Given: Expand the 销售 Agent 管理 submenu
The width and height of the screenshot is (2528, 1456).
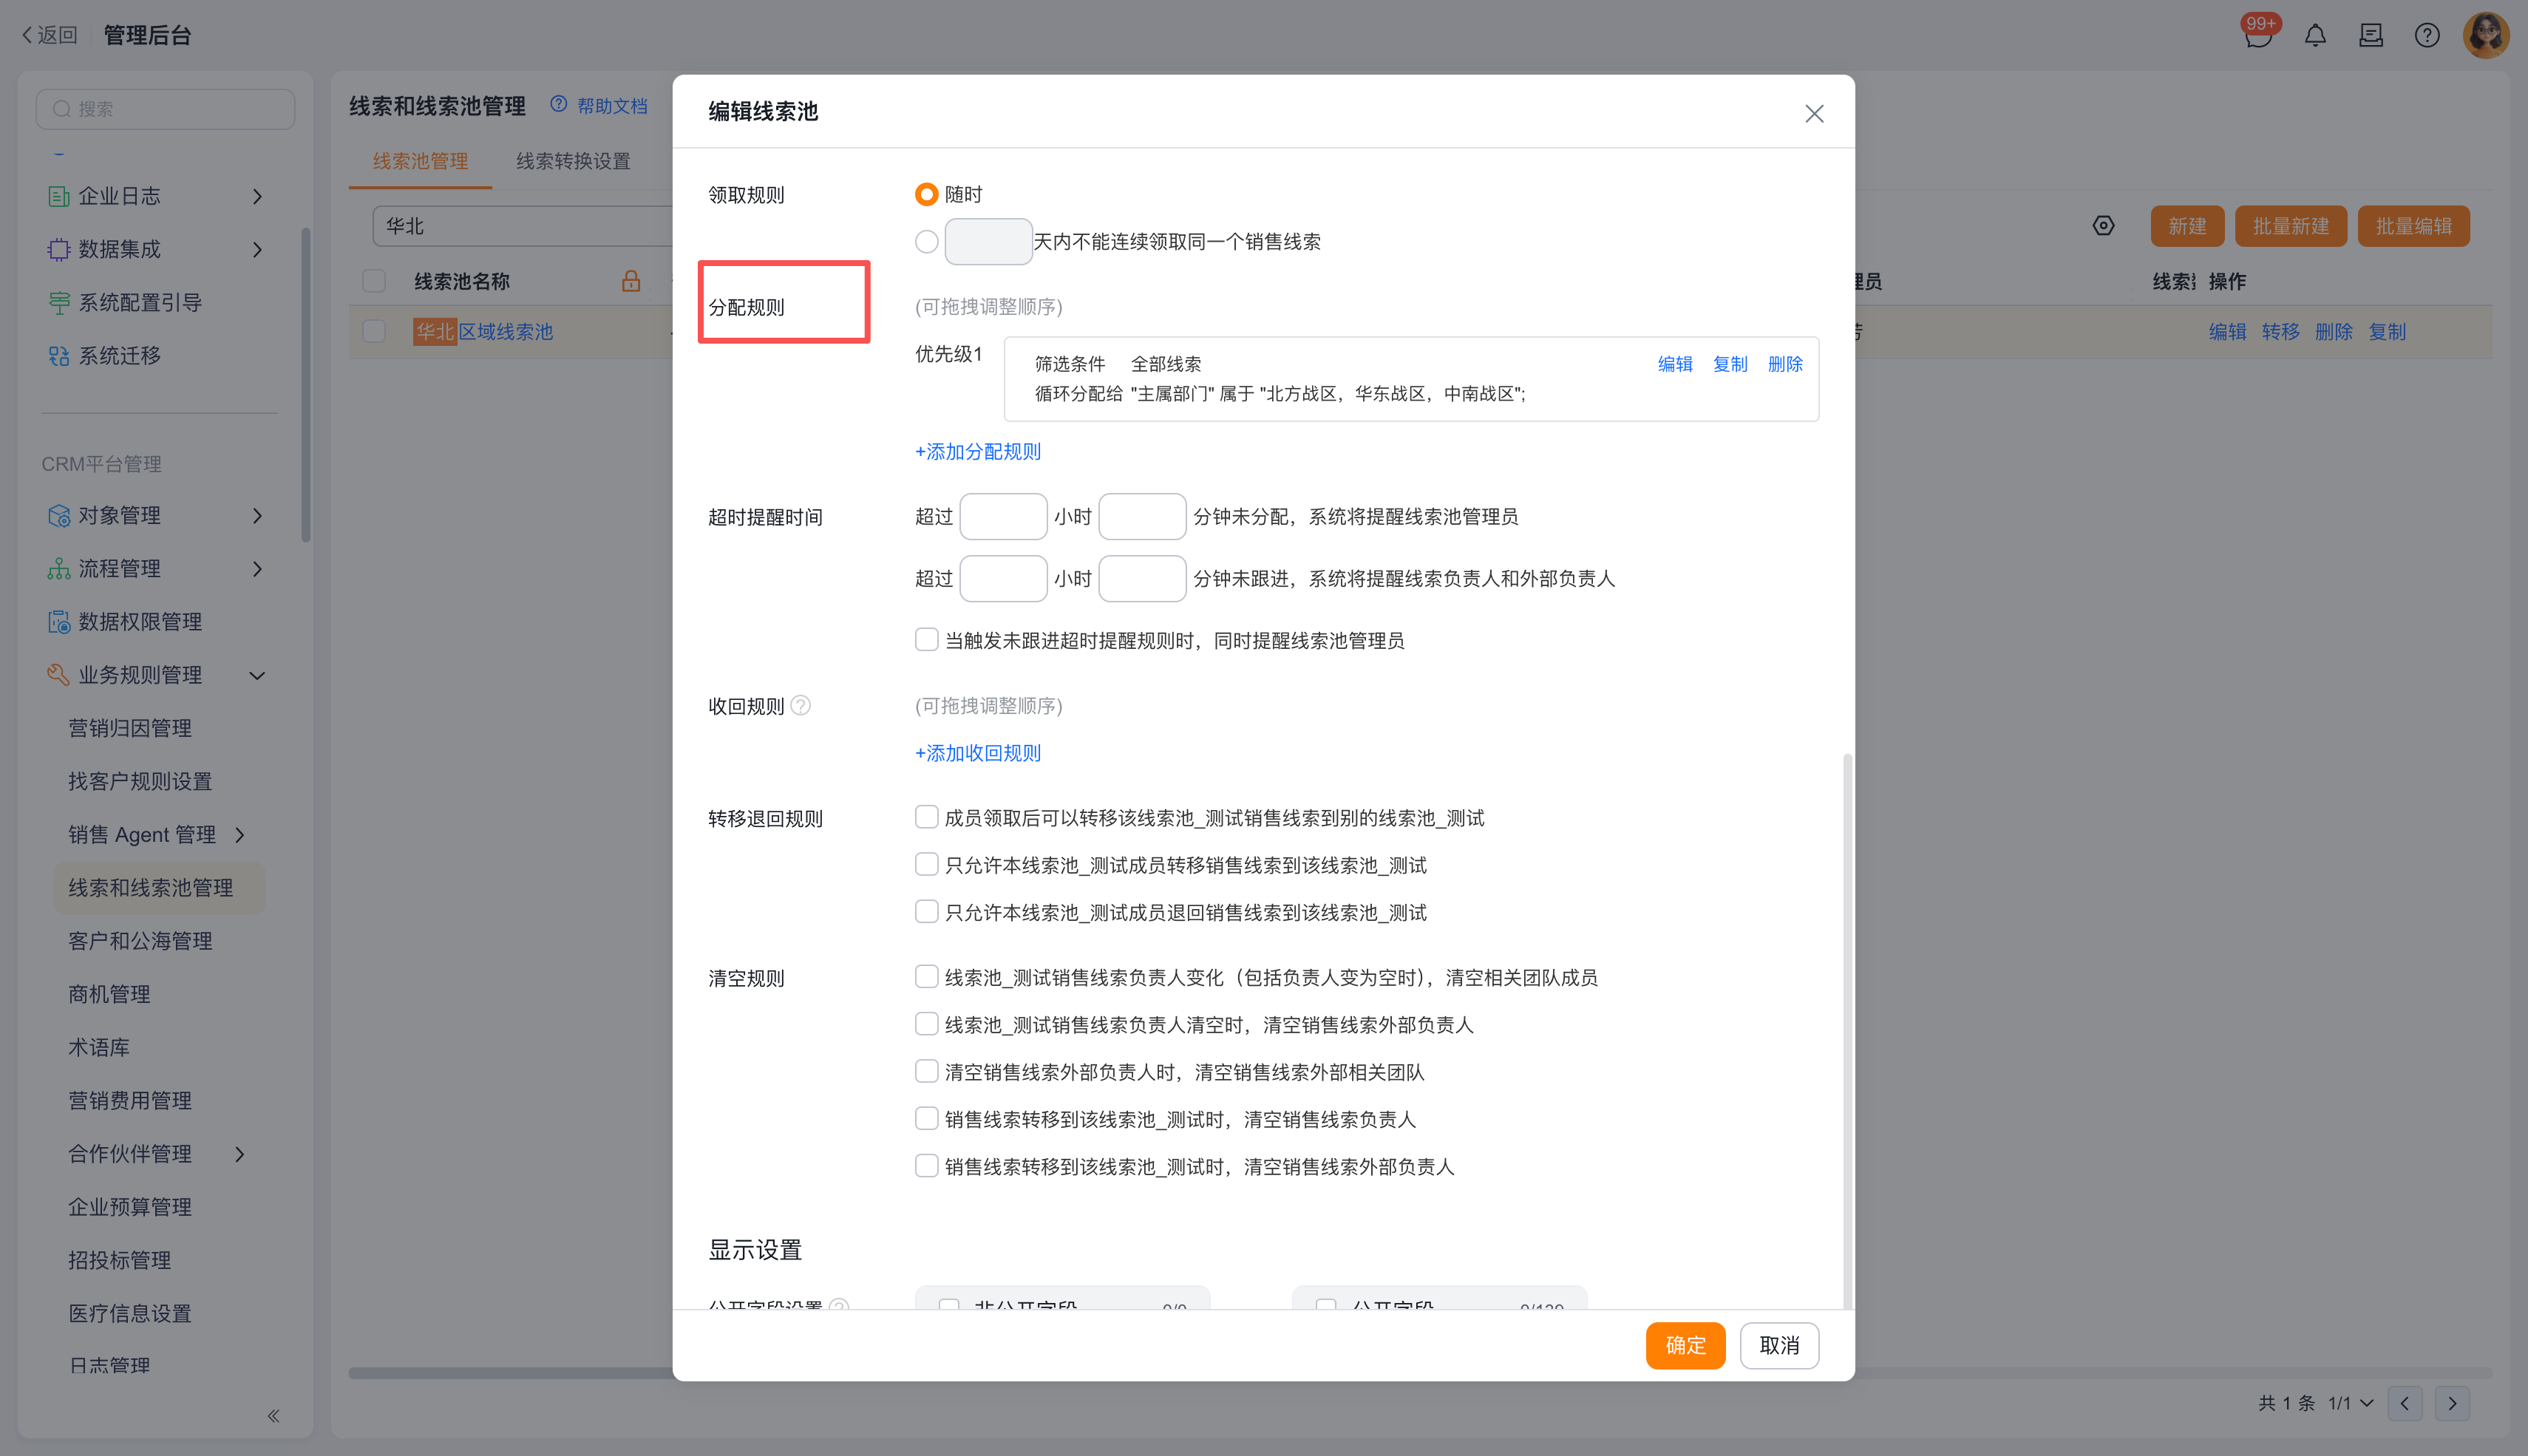Looking at the screenshot, I should (240, 835).
